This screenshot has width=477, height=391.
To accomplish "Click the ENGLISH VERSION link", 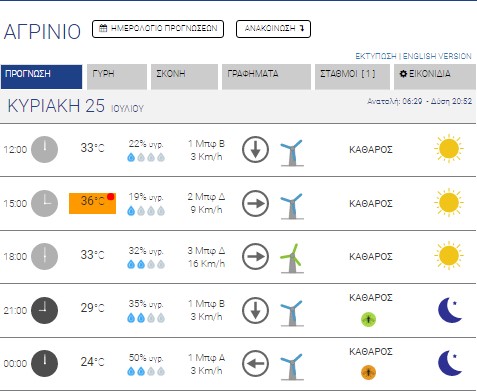I will pos(437,56).
